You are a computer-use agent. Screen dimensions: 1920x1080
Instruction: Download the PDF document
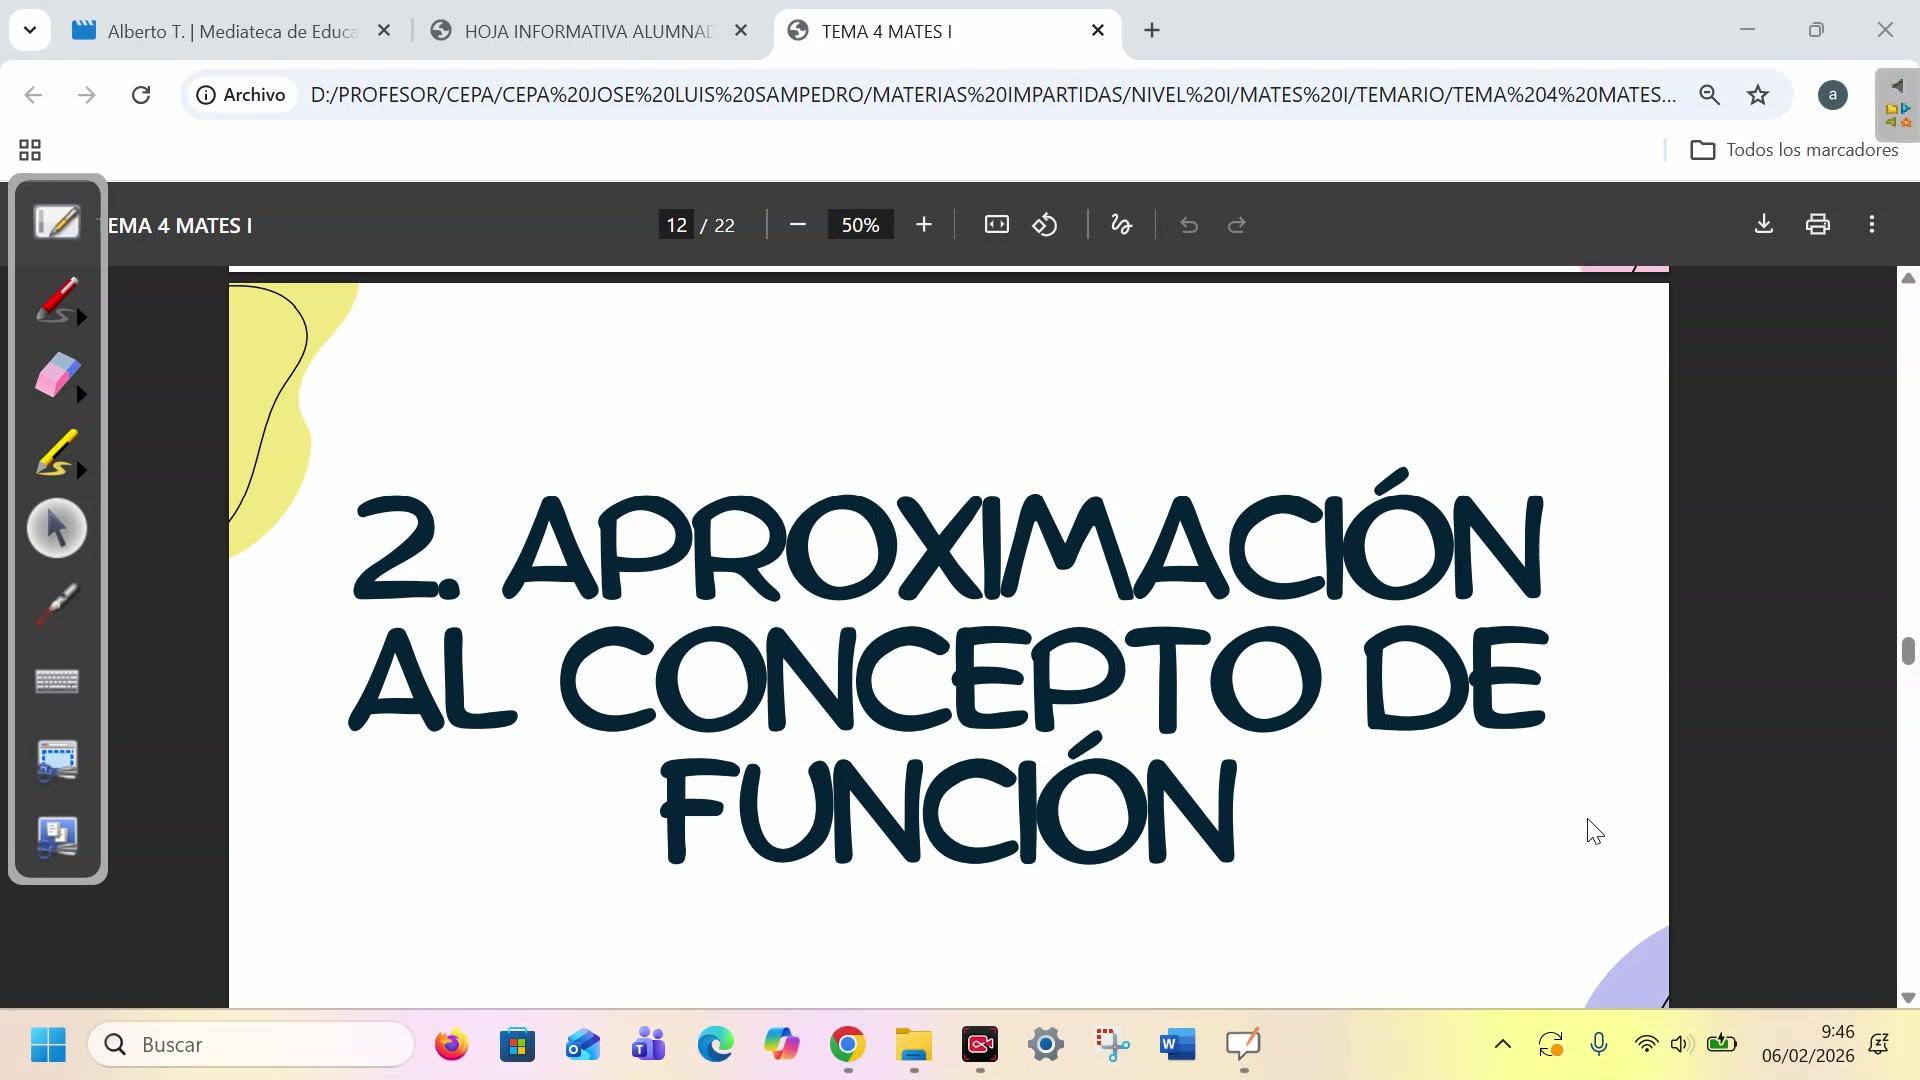(x=1764, y=225)
